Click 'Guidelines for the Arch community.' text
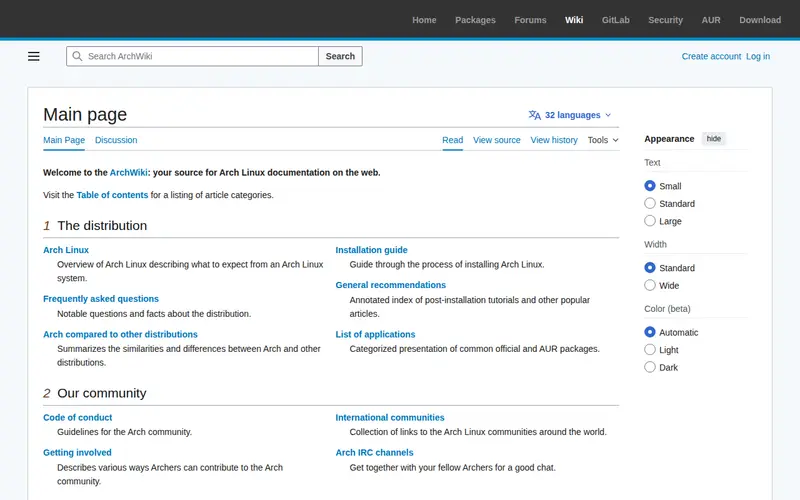The height and width of the screenshot is (500, 800). pyautogui.click(x=124, y=432)
